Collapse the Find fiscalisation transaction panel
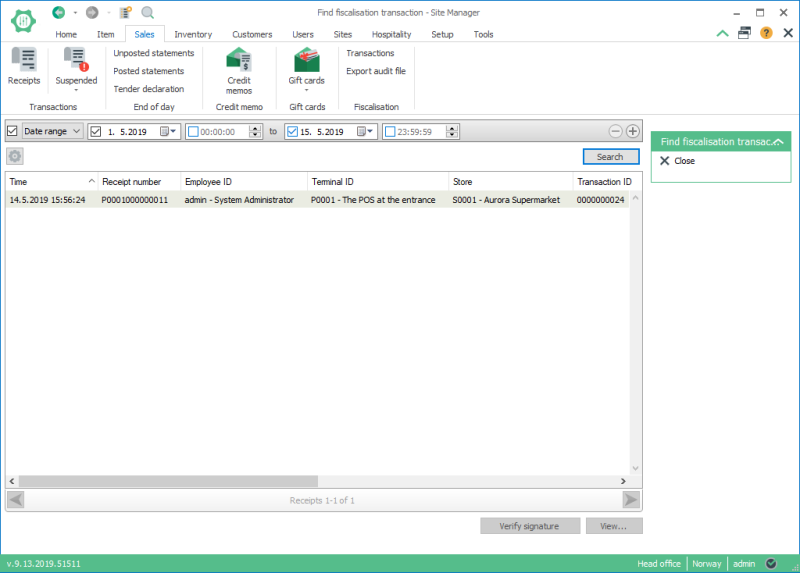The image size is (800, 573). click(777, 142)
